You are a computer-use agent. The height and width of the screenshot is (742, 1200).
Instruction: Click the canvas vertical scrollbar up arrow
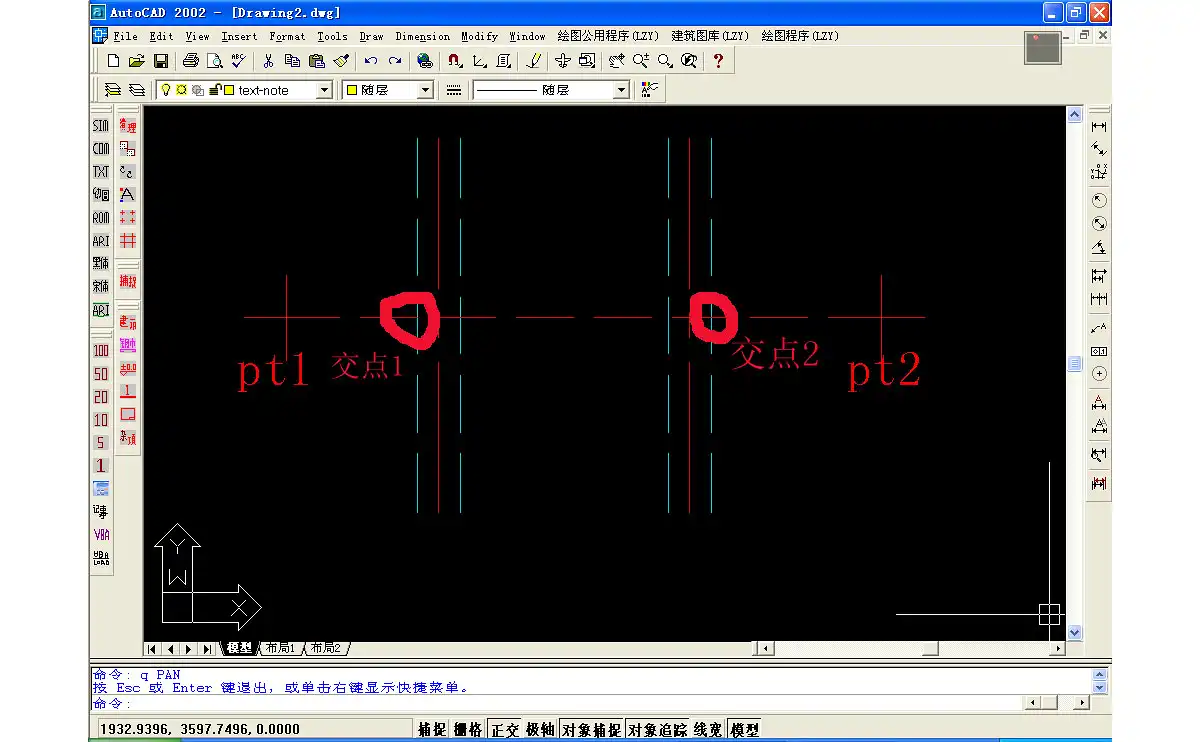(1075, 115)
